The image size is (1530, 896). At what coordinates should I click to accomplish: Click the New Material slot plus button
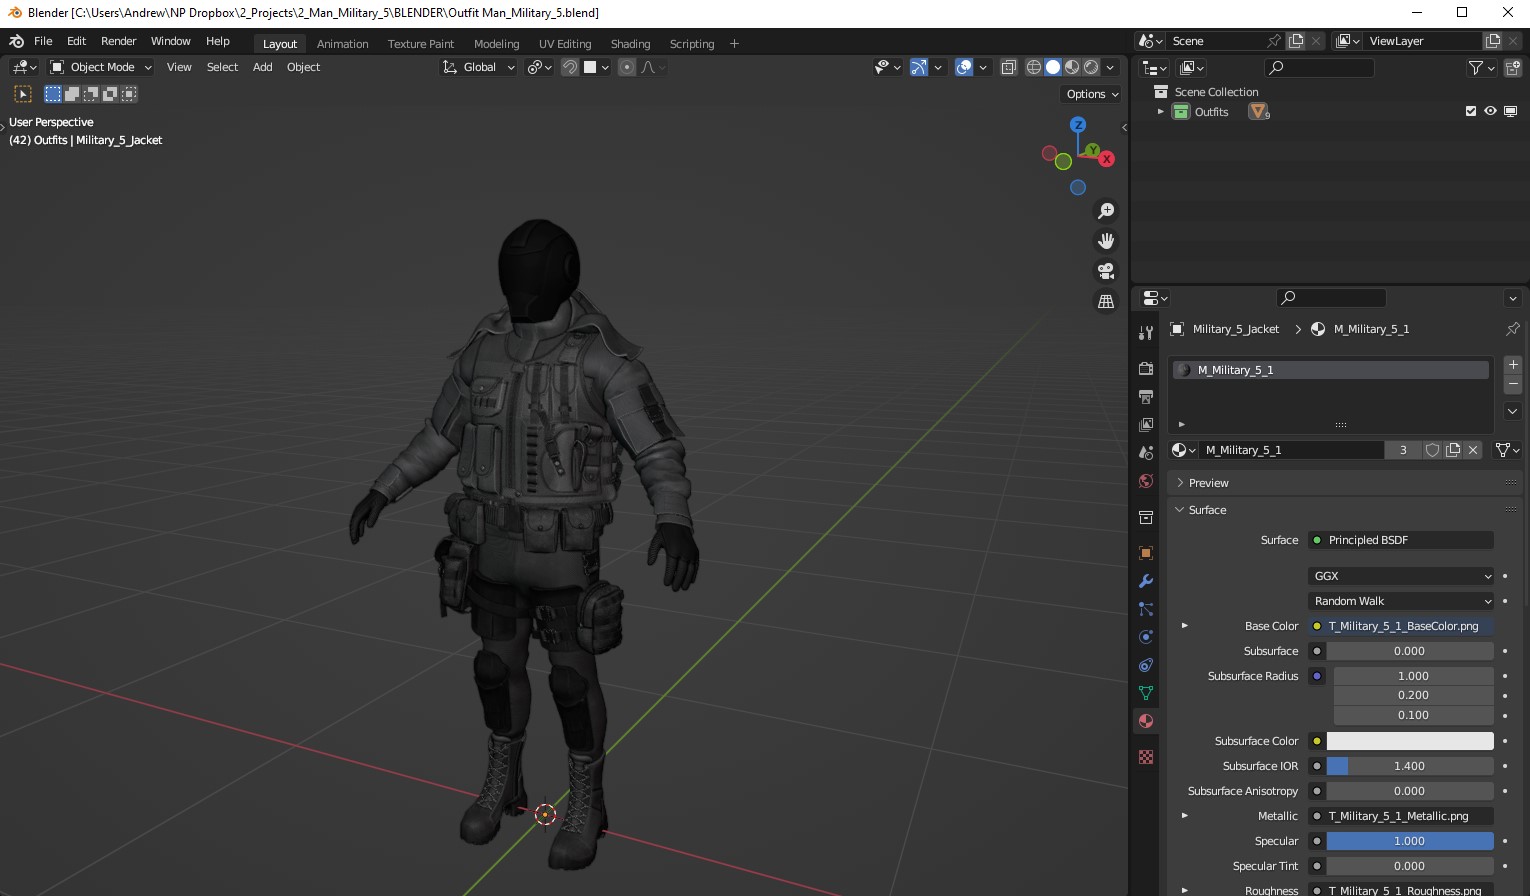[1512, 364]
